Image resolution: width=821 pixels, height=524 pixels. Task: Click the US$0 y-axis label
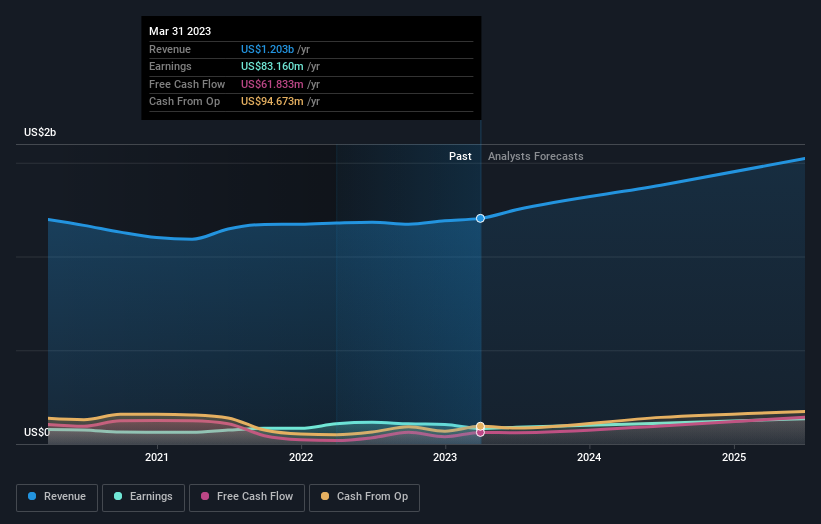tap(37, 432)
